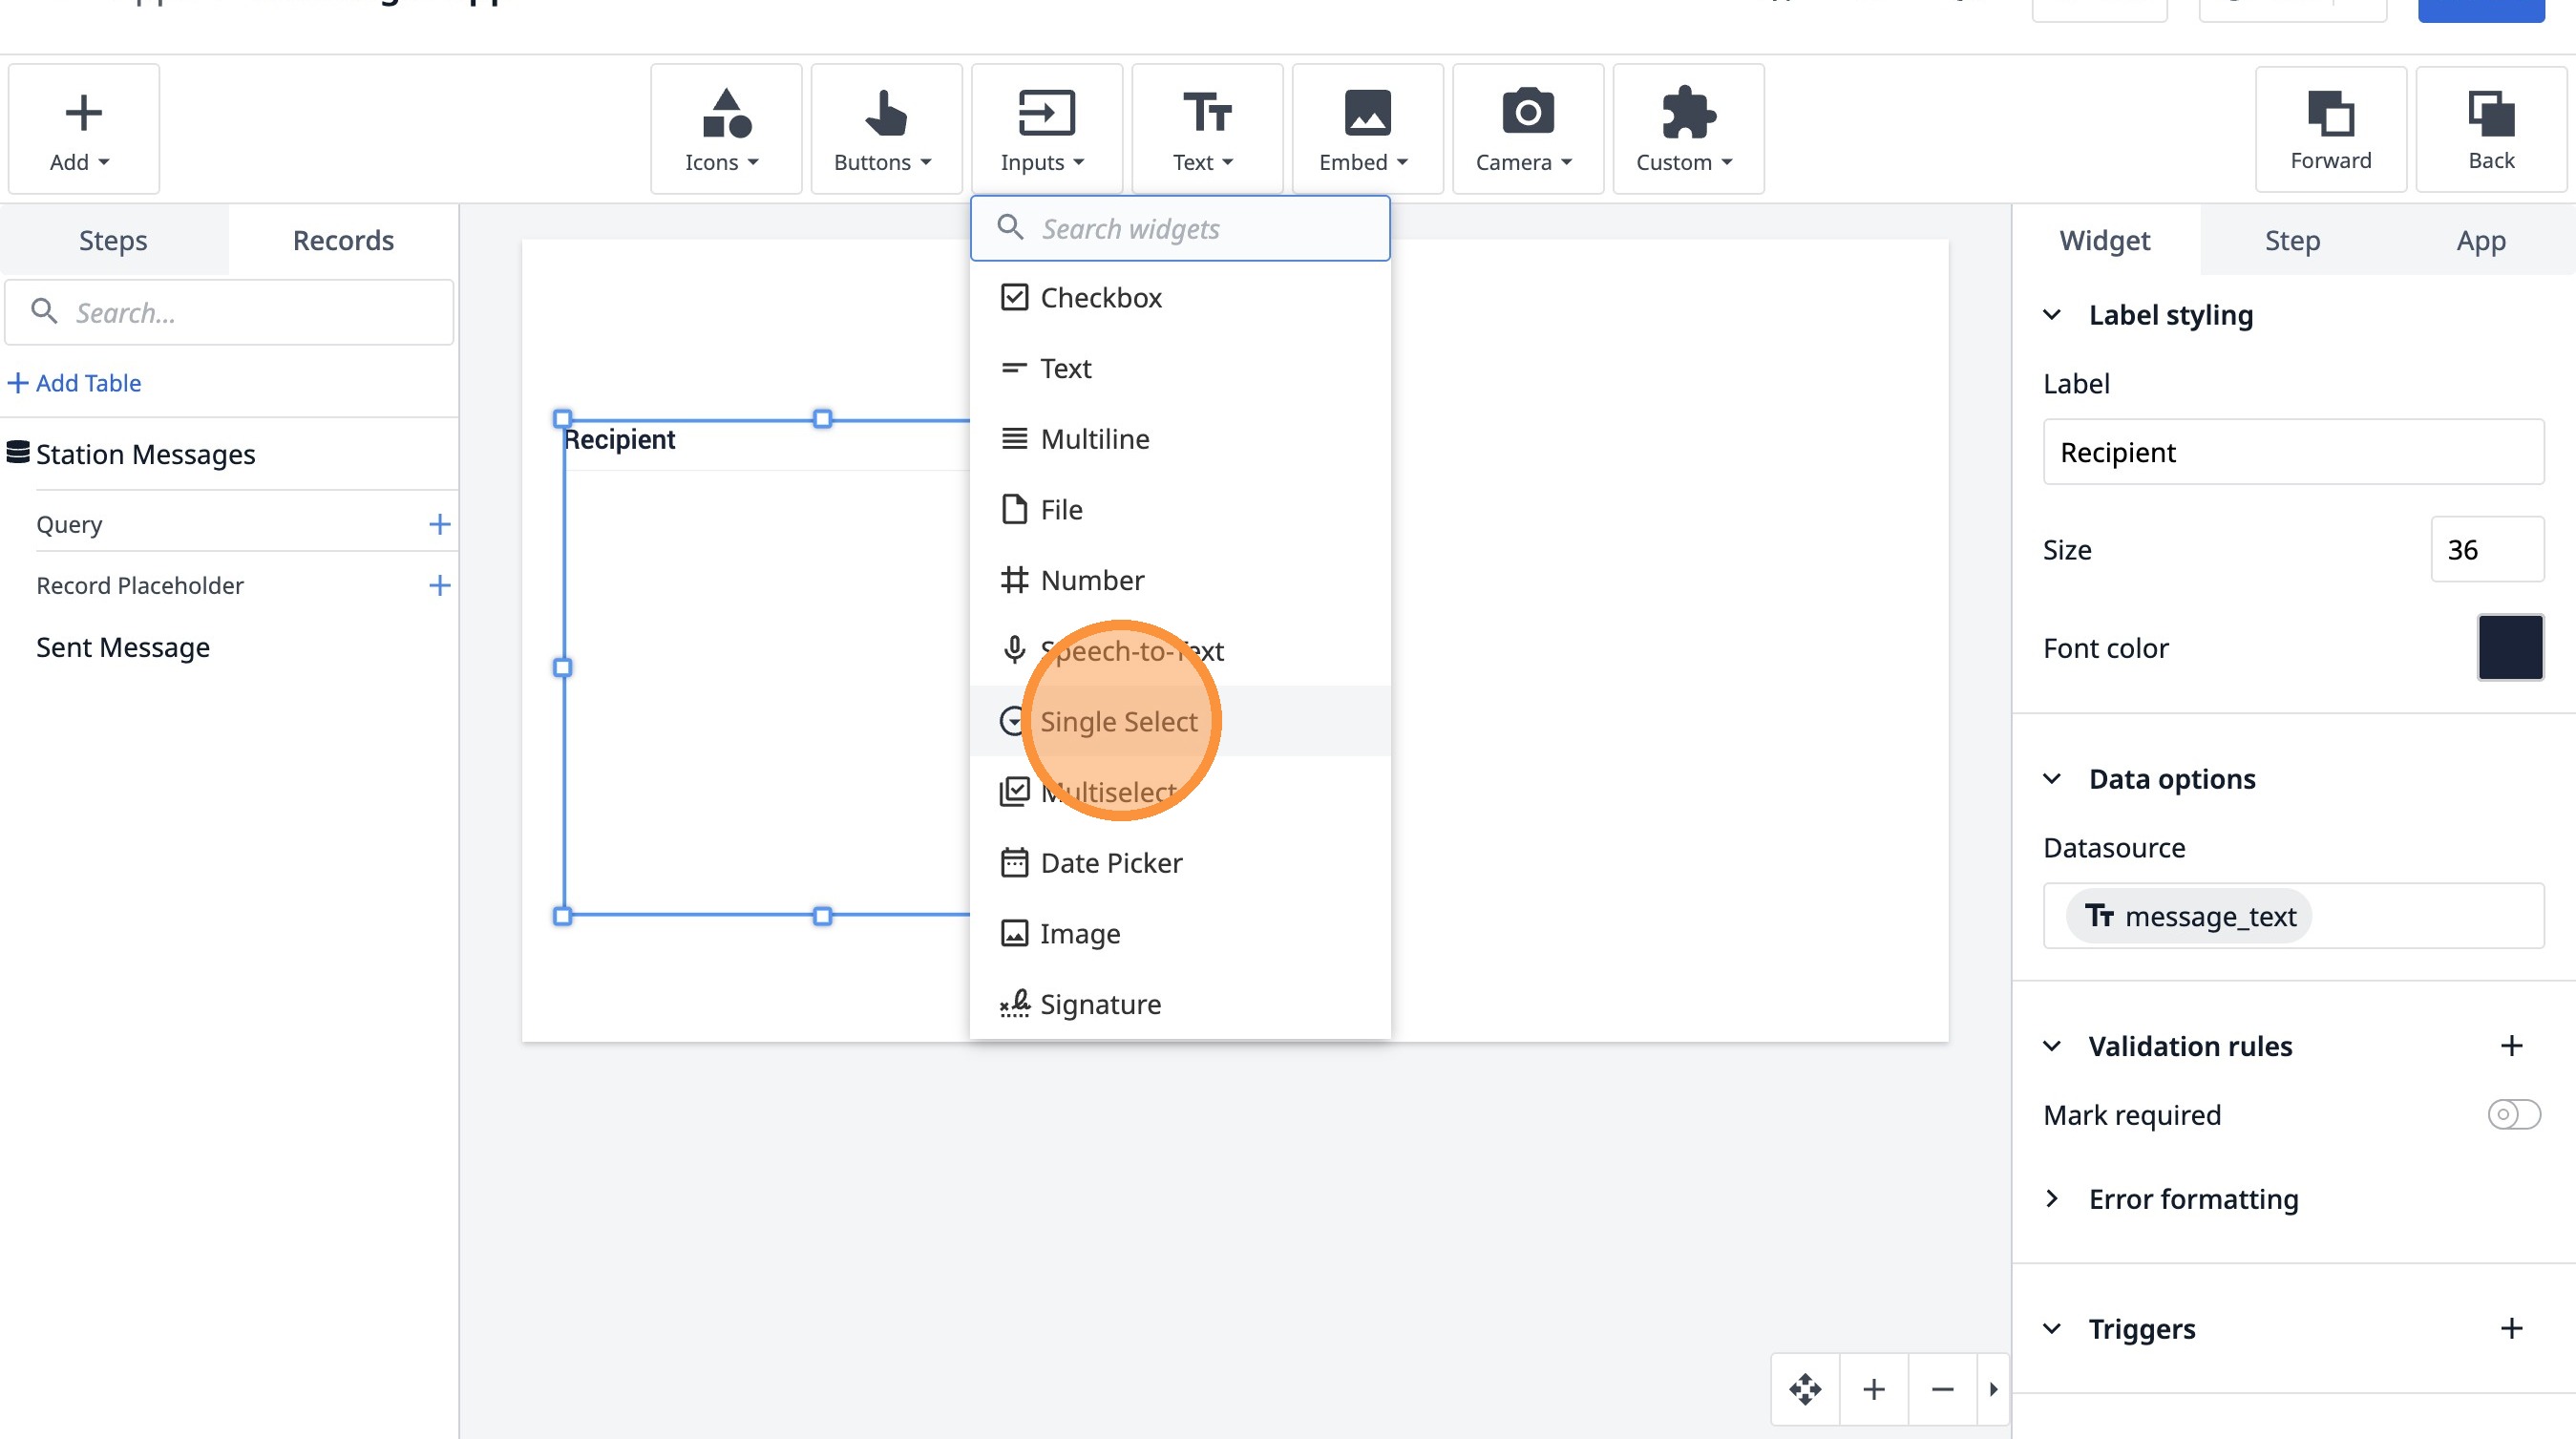
Task: Choose Single Select from widget list
Action: tap(1118, 721)
